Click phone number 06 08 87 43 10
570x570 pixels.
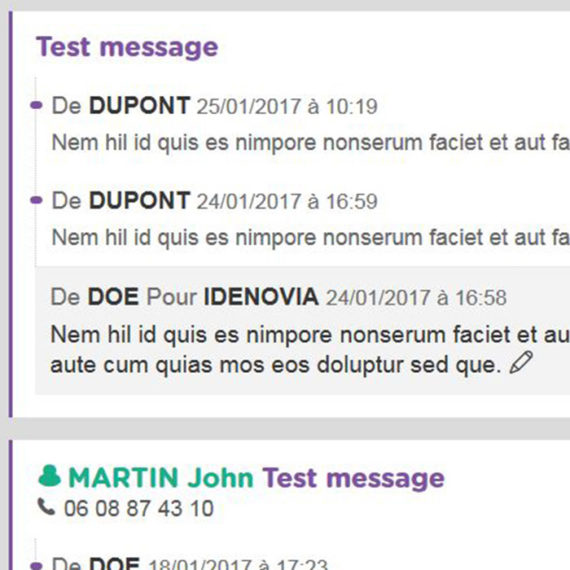click(x=139, y=508)
